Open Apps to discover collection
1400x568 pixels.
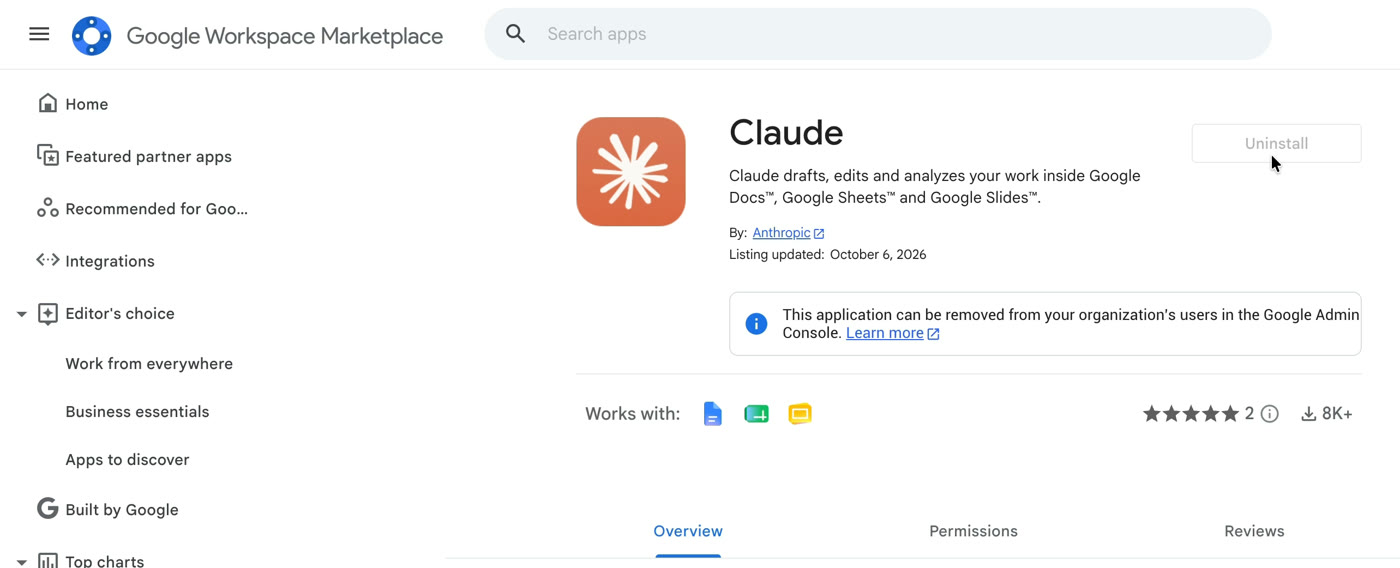pyautogui.click(x=127, y=460)
